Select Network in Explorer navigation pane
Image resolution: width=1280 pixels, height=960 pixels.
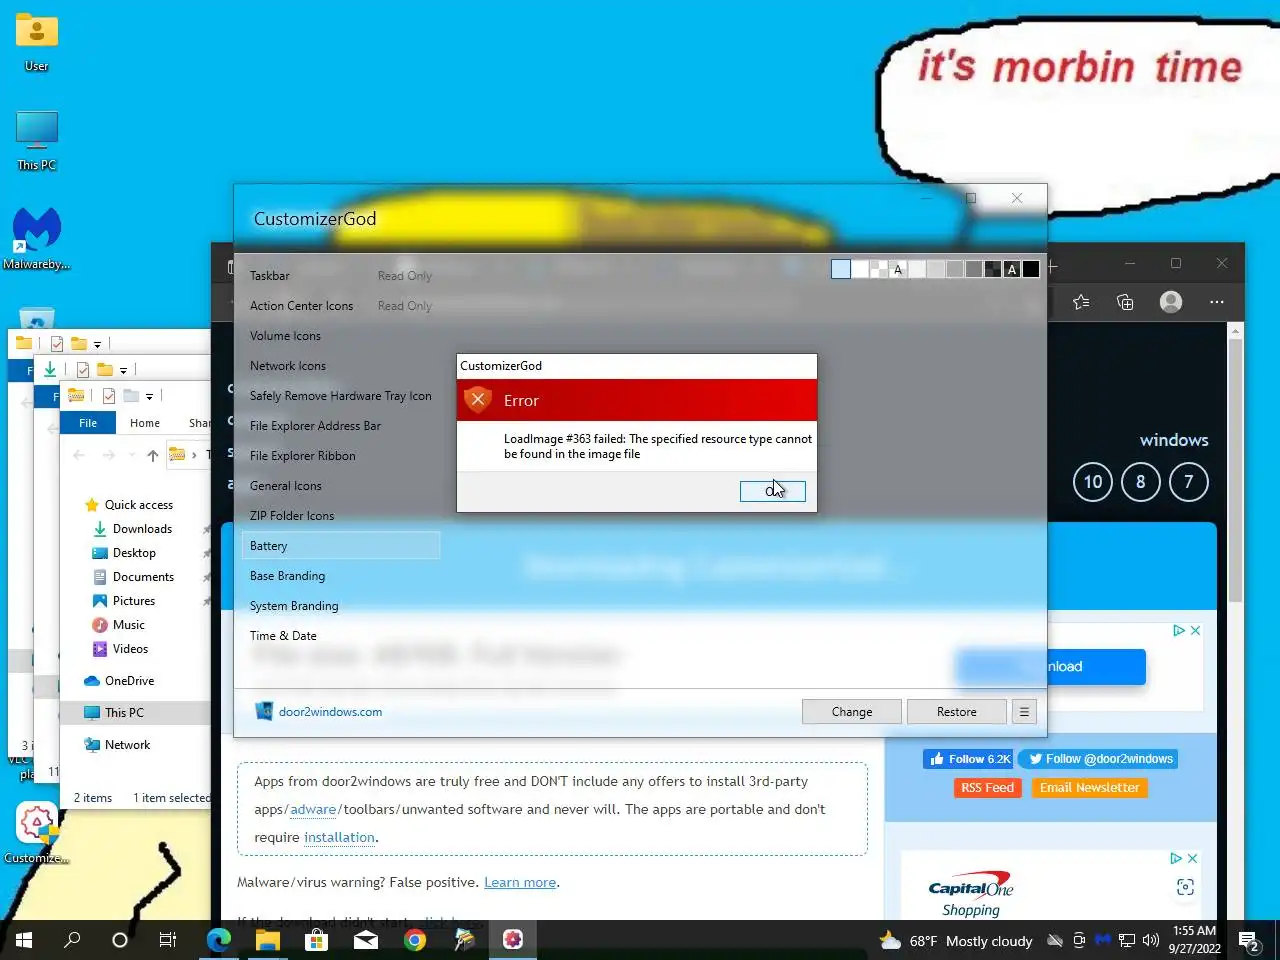pyautogui.click(x=127, y=745)
